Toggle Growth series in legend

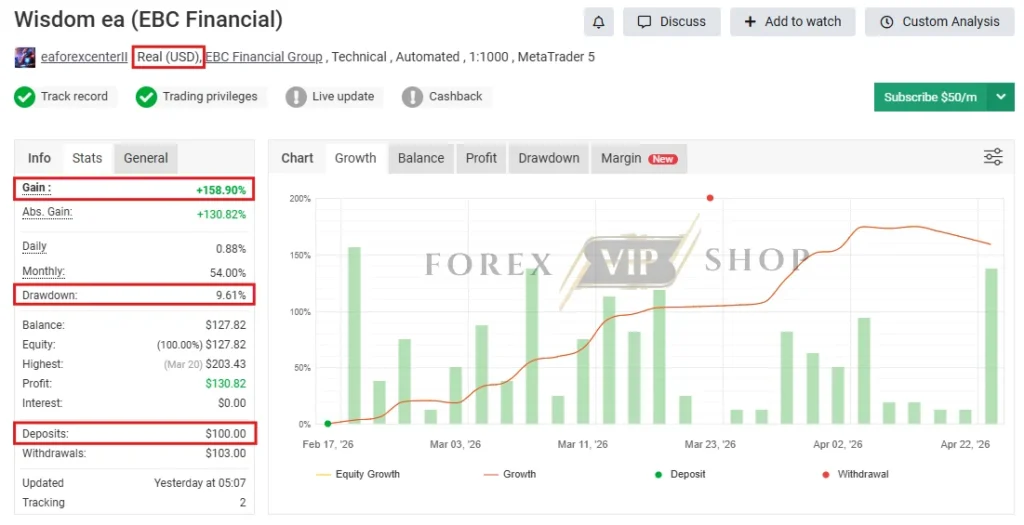(509, 475)
